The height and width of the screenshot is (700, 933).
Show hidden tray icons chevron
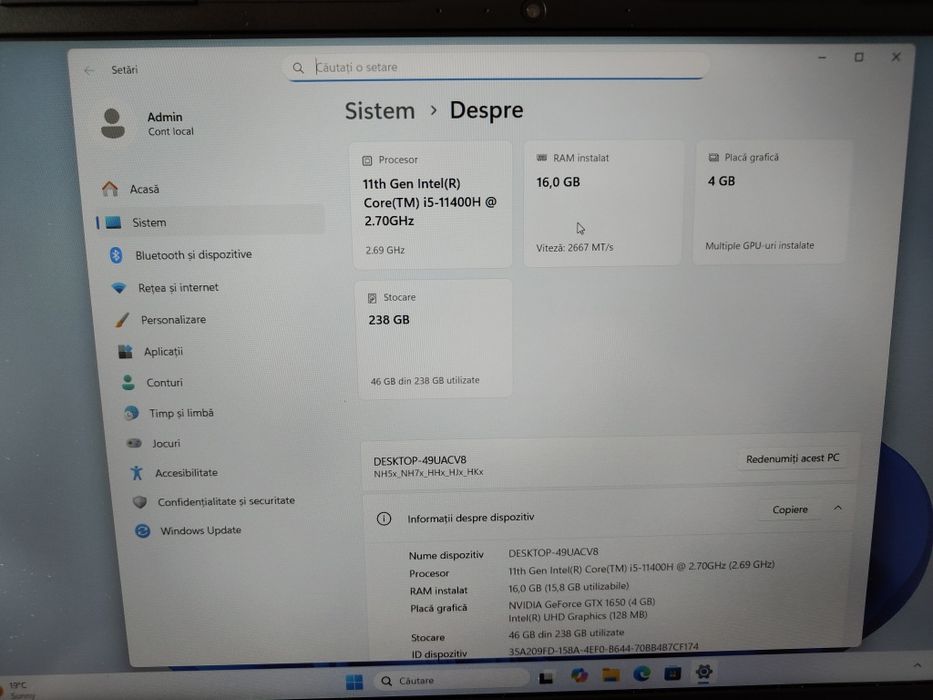click(x=918, y=665)
